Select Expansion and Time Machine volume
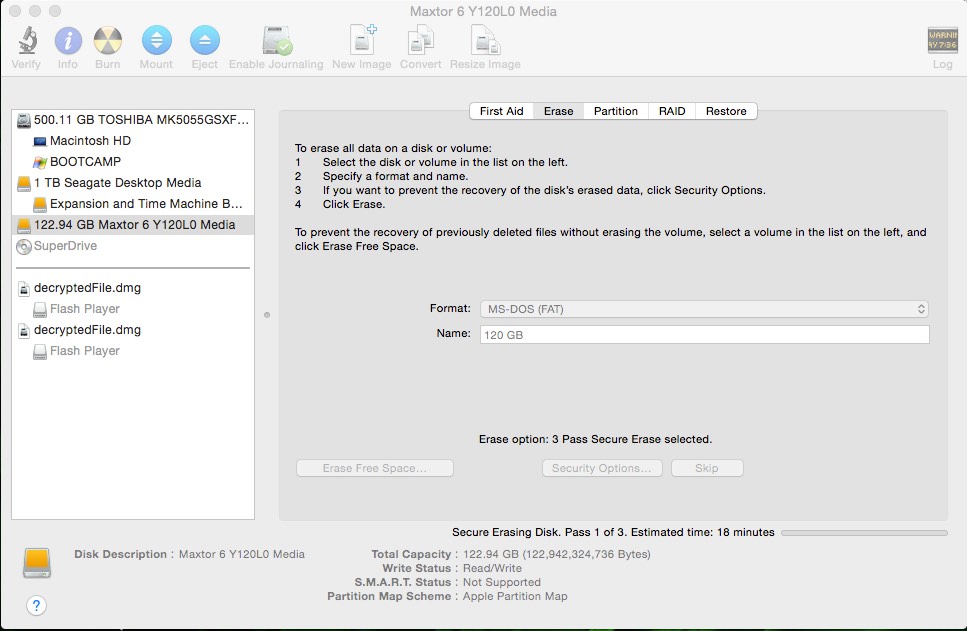 [x=133, y=204]
